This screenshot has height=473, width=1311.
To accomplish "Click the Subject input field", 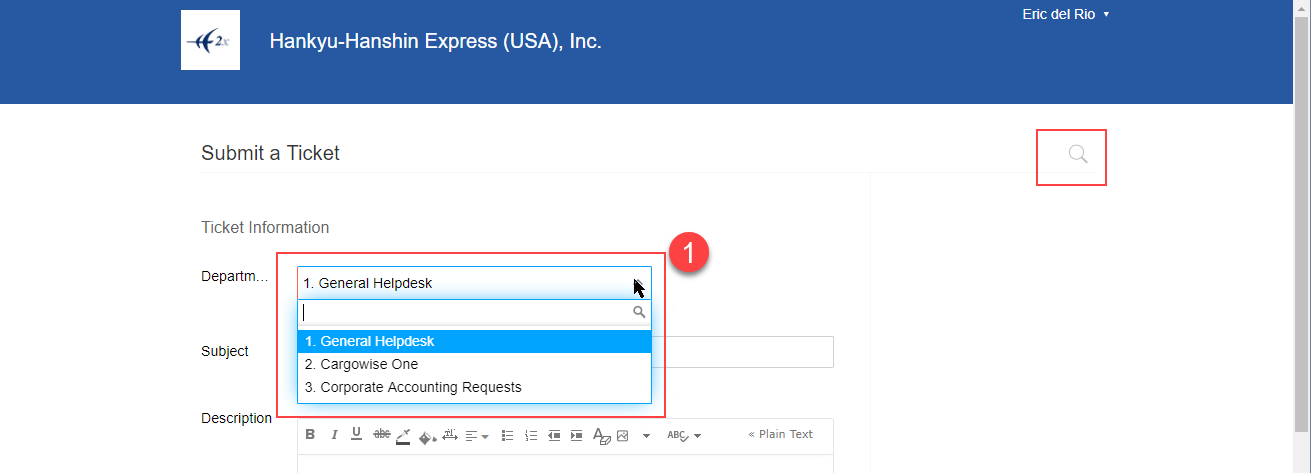I will 742,352.
